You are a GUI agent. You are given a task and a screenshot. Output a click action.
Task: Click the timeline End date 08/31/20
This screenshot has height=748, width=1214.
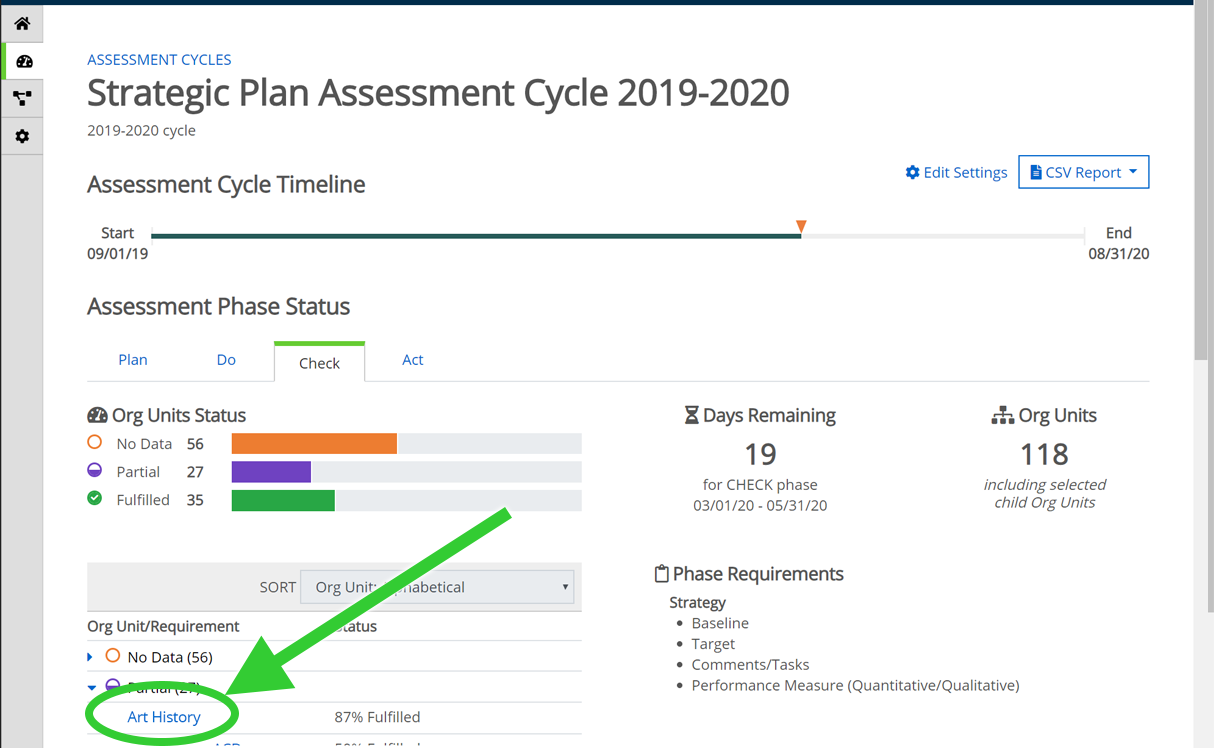(1118, 254)
